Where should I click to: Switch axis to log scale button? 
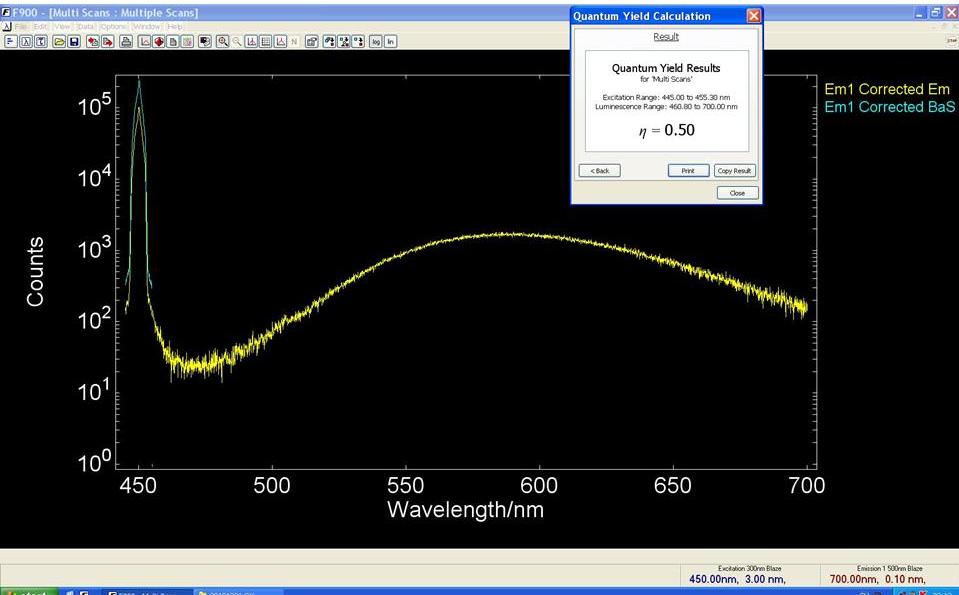(x=376, y=42)
